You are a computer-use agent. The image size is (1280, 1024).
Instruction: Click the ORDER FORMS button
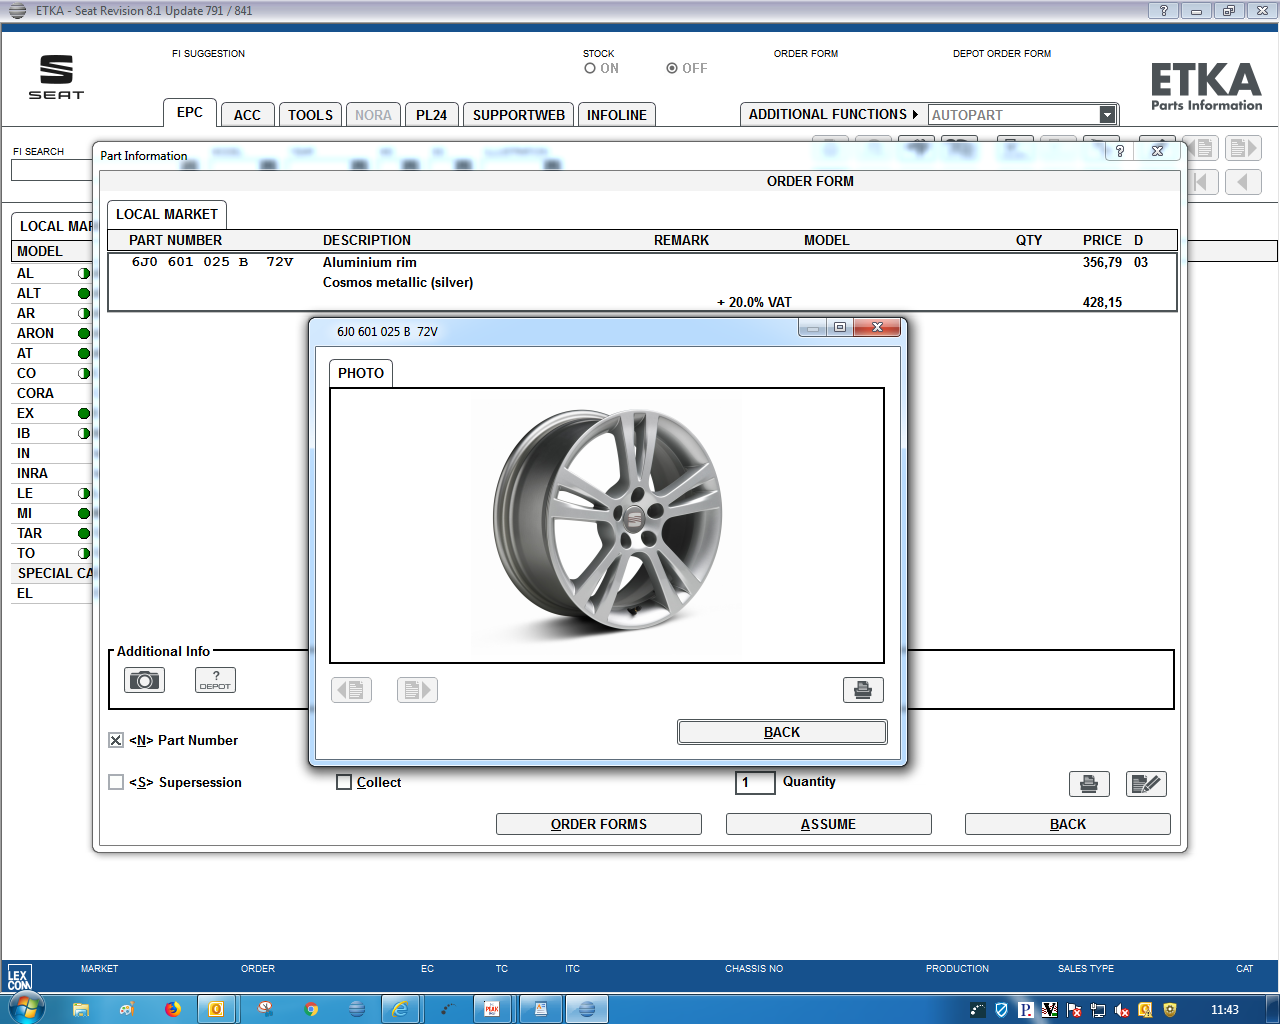(599, 824)
